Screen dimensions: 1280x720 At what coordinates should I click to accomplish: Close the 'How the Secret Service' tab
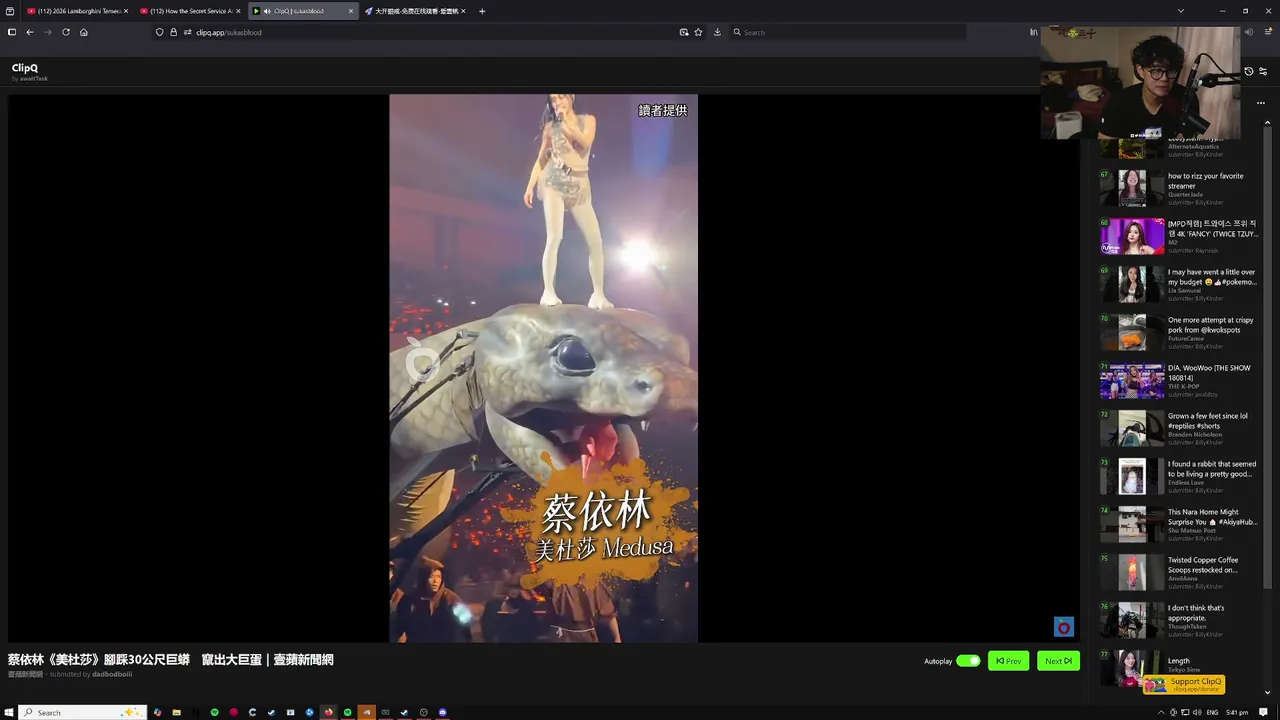238,11
